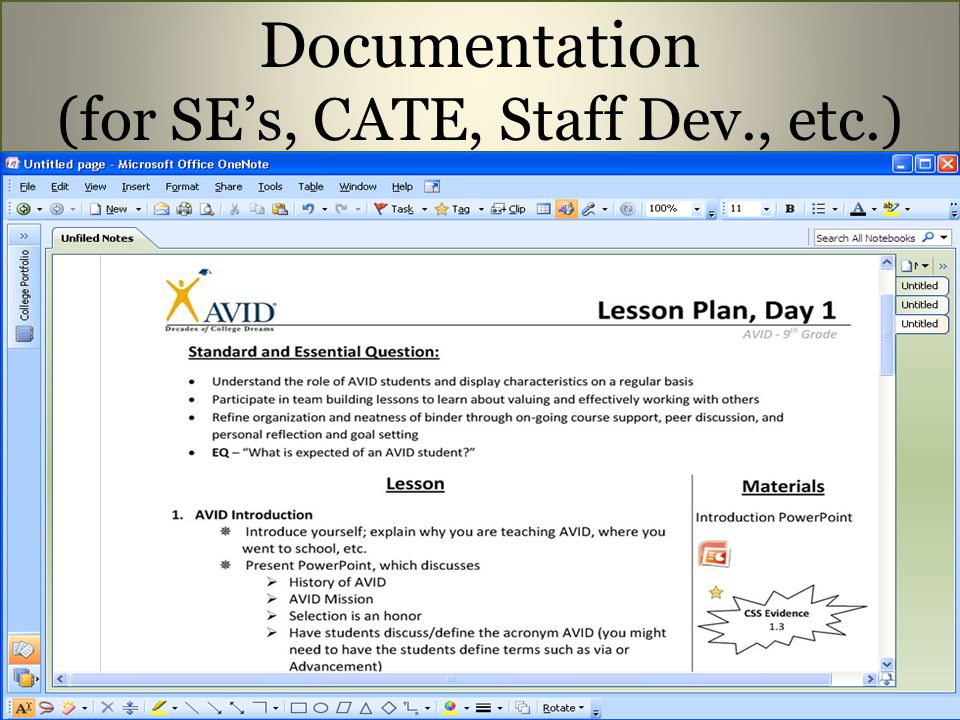Select the Unfiled Notes section tab
This screenshot has width=960, height=720.
[97, 238]
